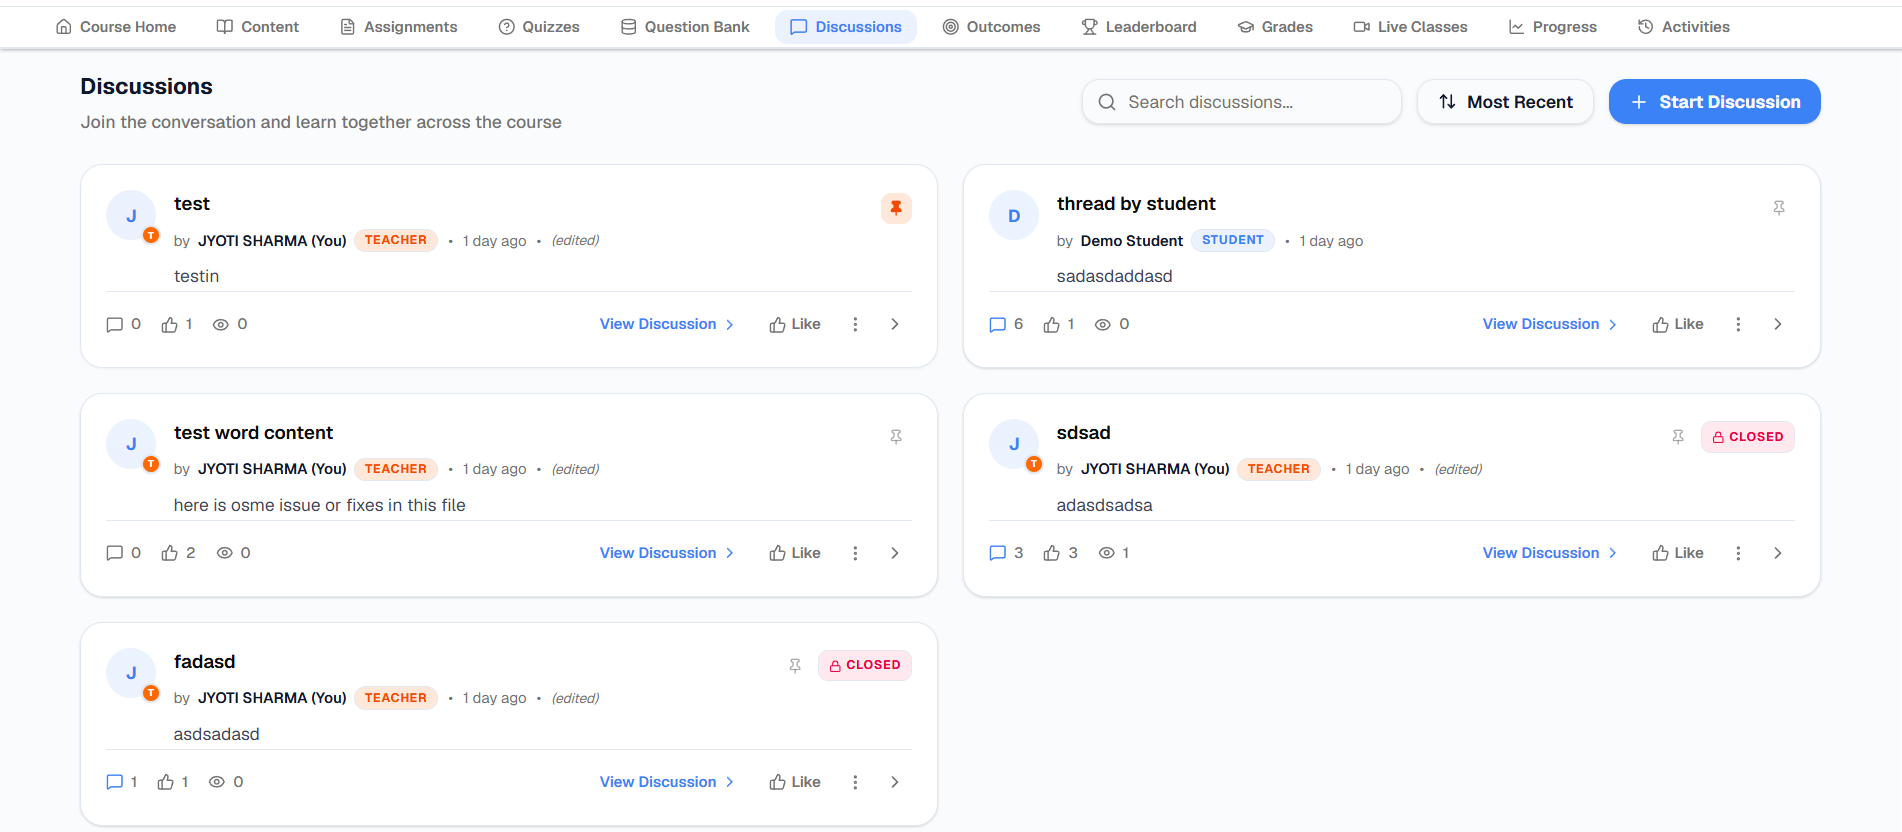The height and width of the screenshot is (832, 1902).
Task: Click views eye icon on 'sdsad' card
Action: pyautogui.click(x=1106, y=553)
